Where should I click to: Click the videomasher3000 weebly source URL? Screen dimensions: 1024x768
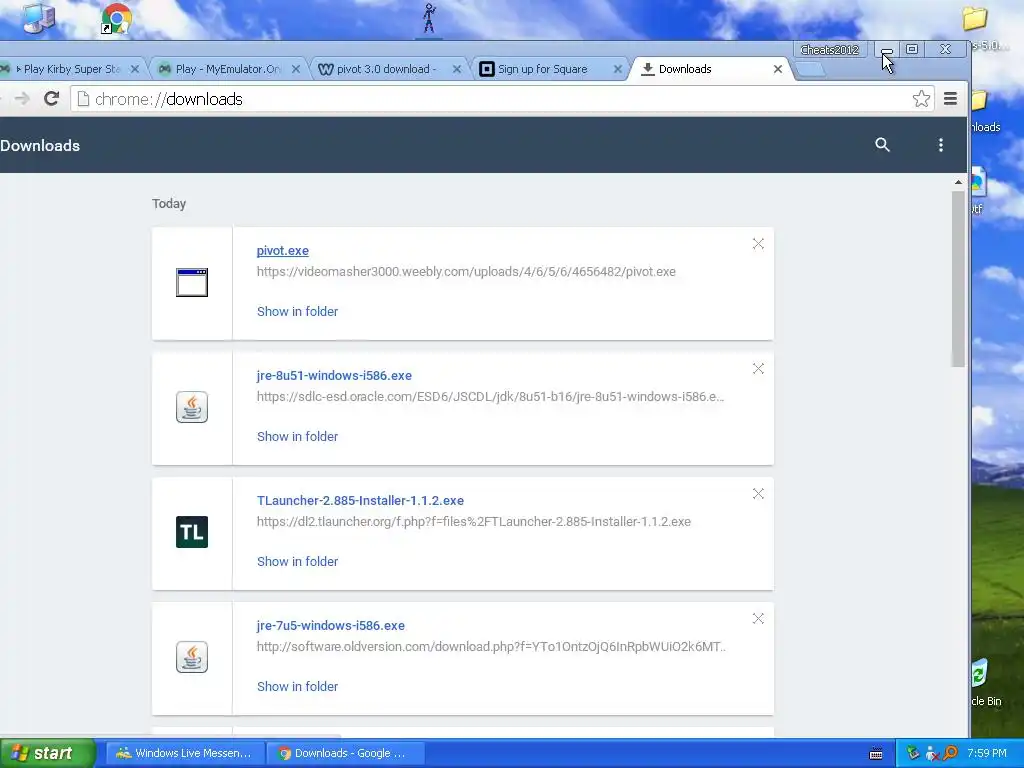(466, 272)
